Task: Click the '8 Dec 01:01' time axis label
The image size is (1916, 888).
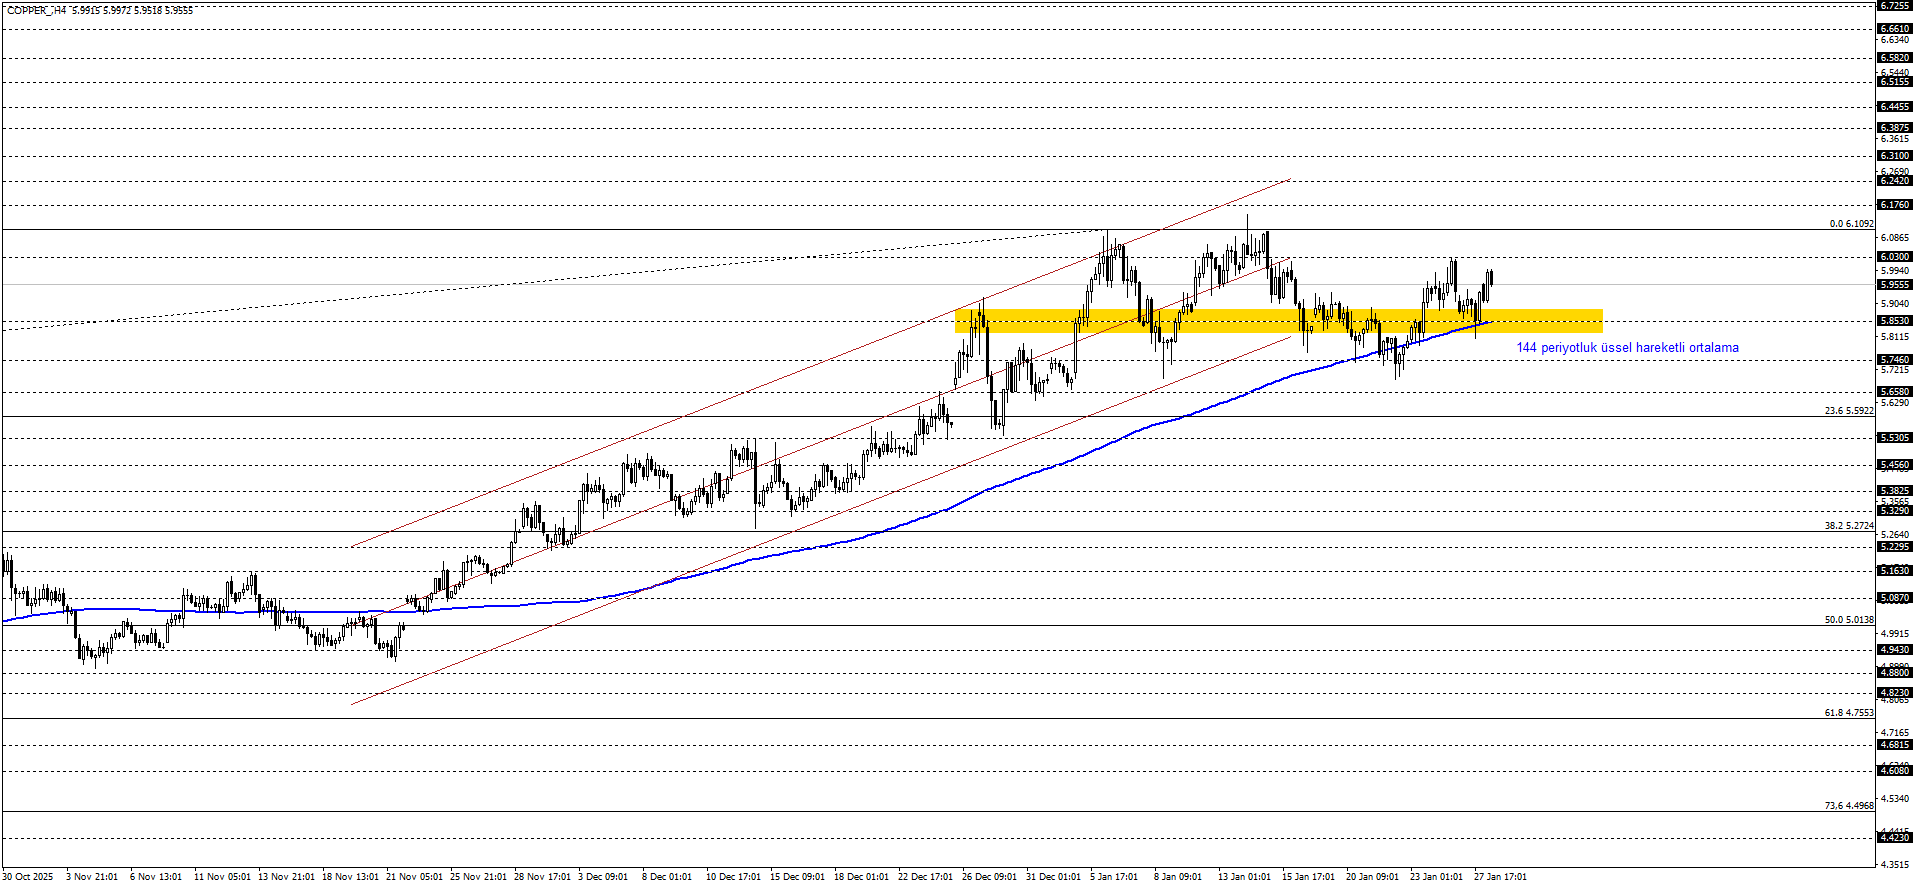Action: 666,877
